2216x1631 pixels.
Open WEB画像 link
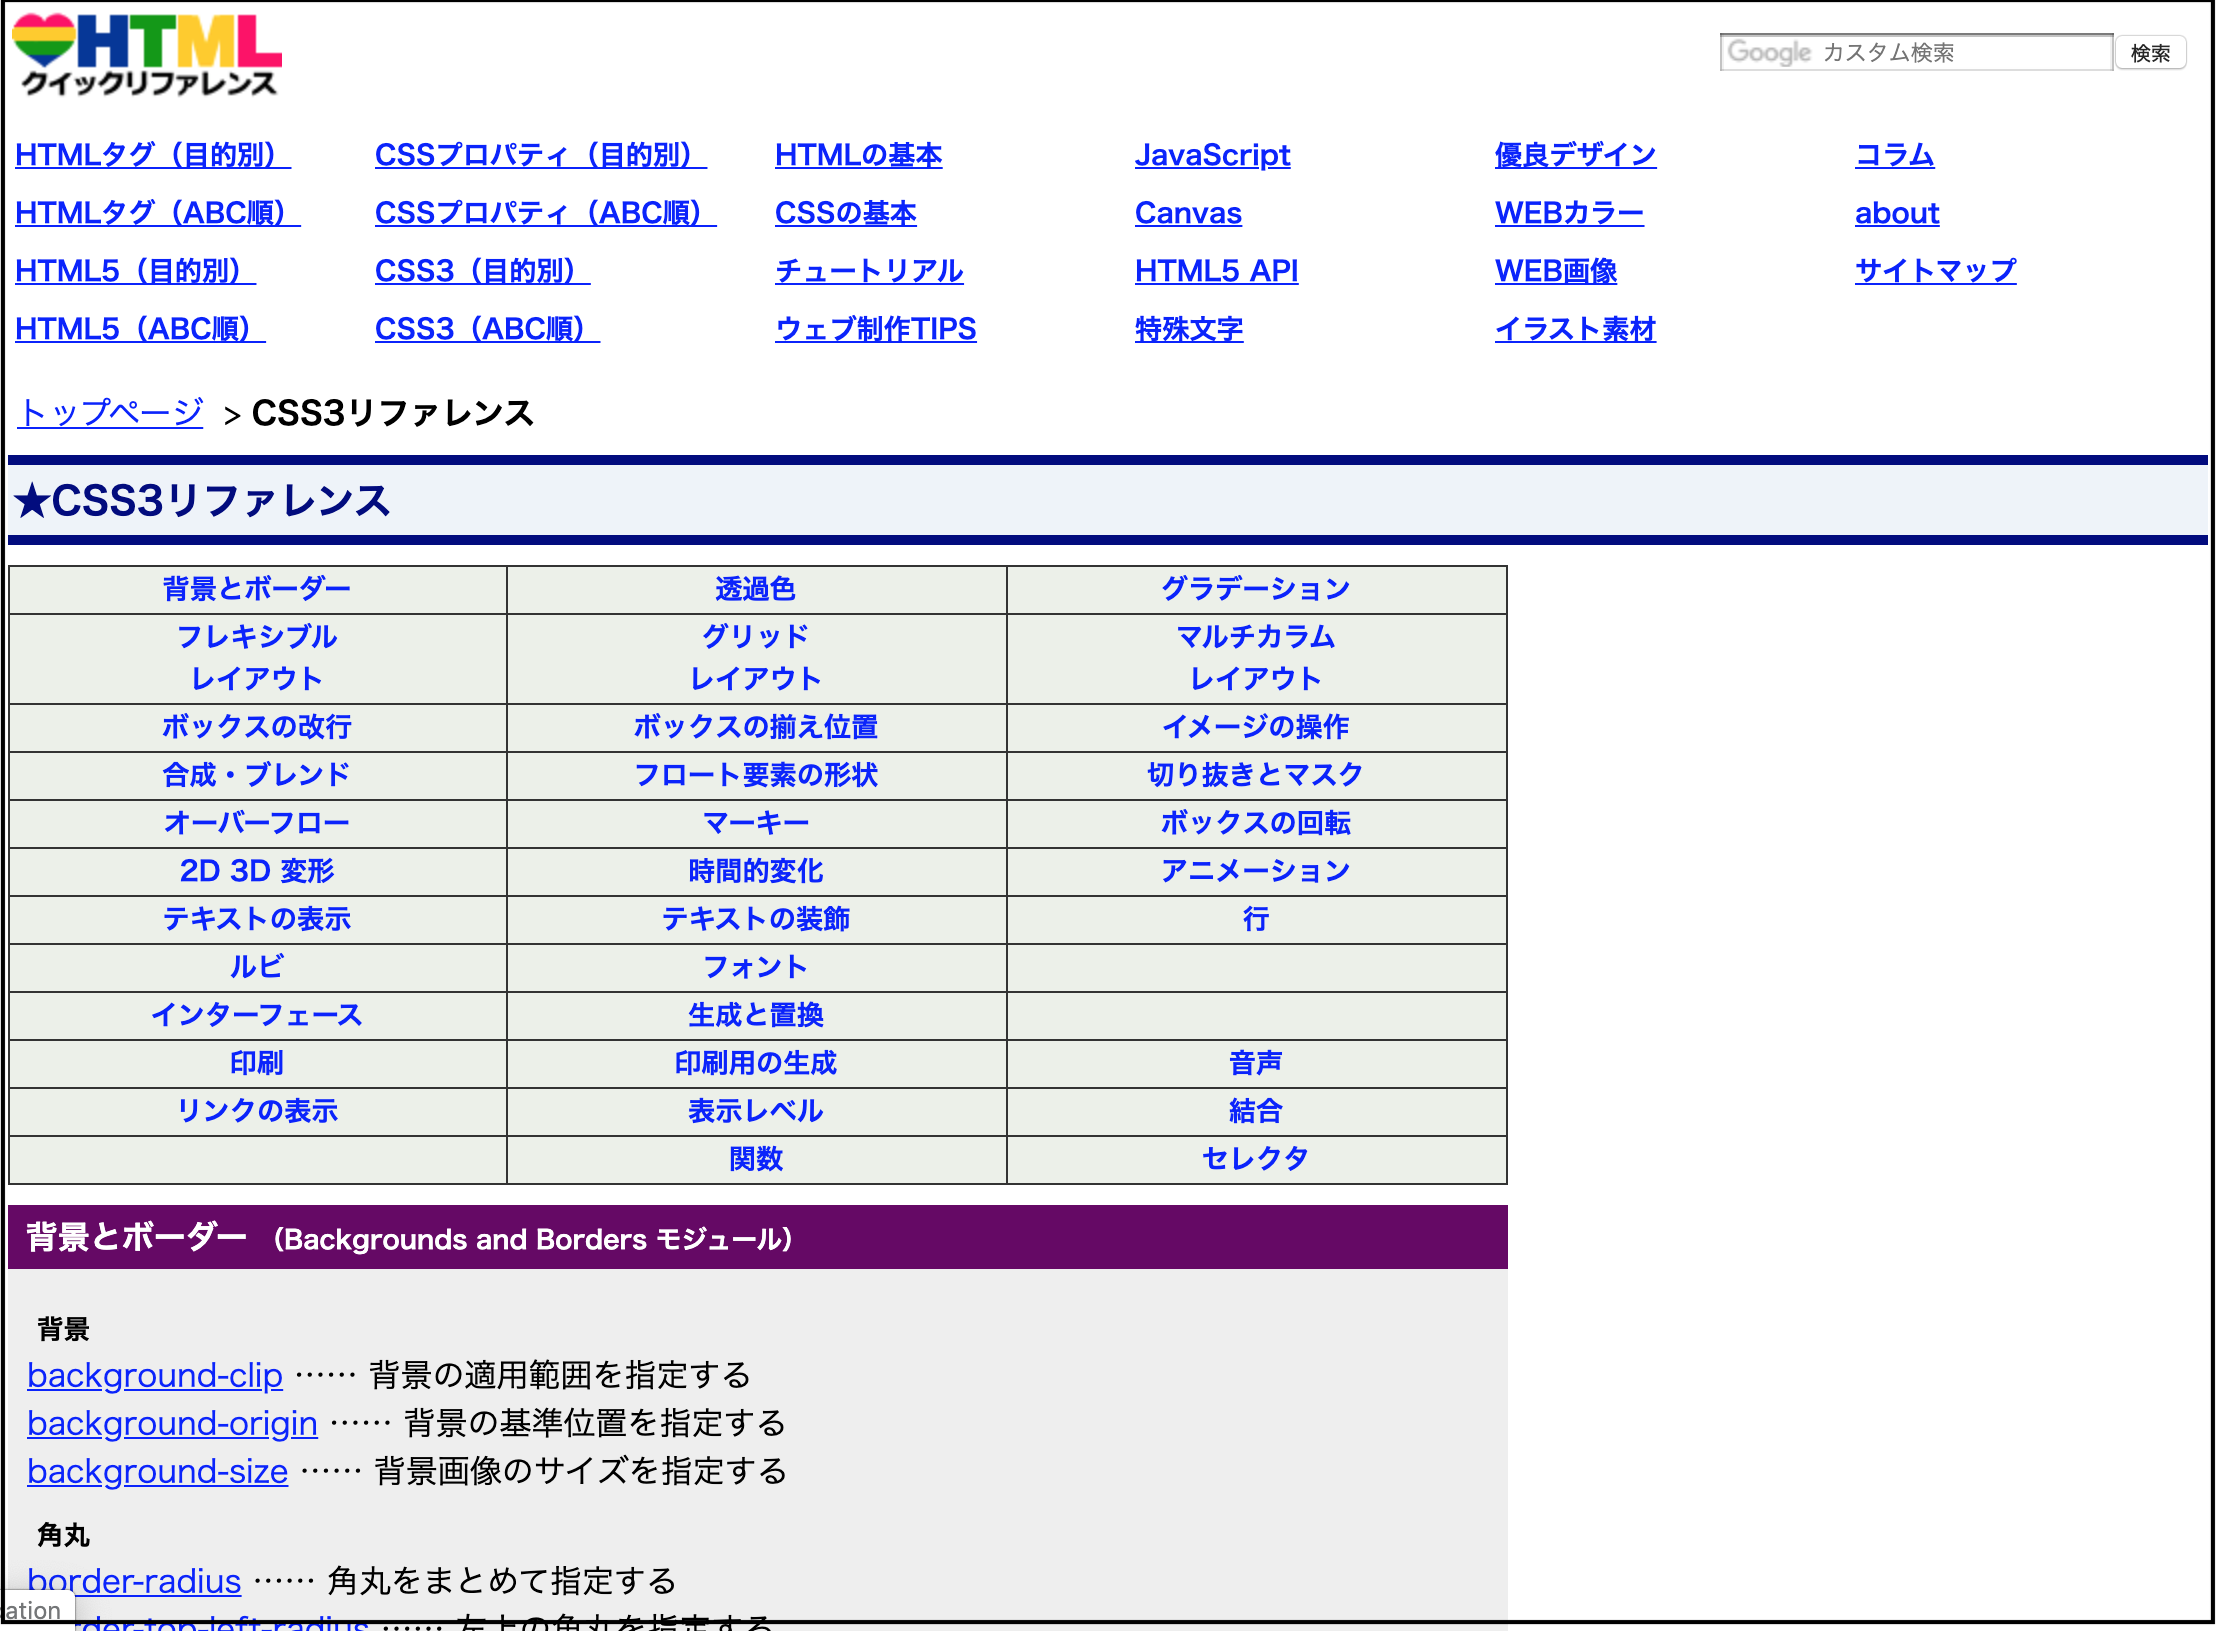[x=1556, y=271]
